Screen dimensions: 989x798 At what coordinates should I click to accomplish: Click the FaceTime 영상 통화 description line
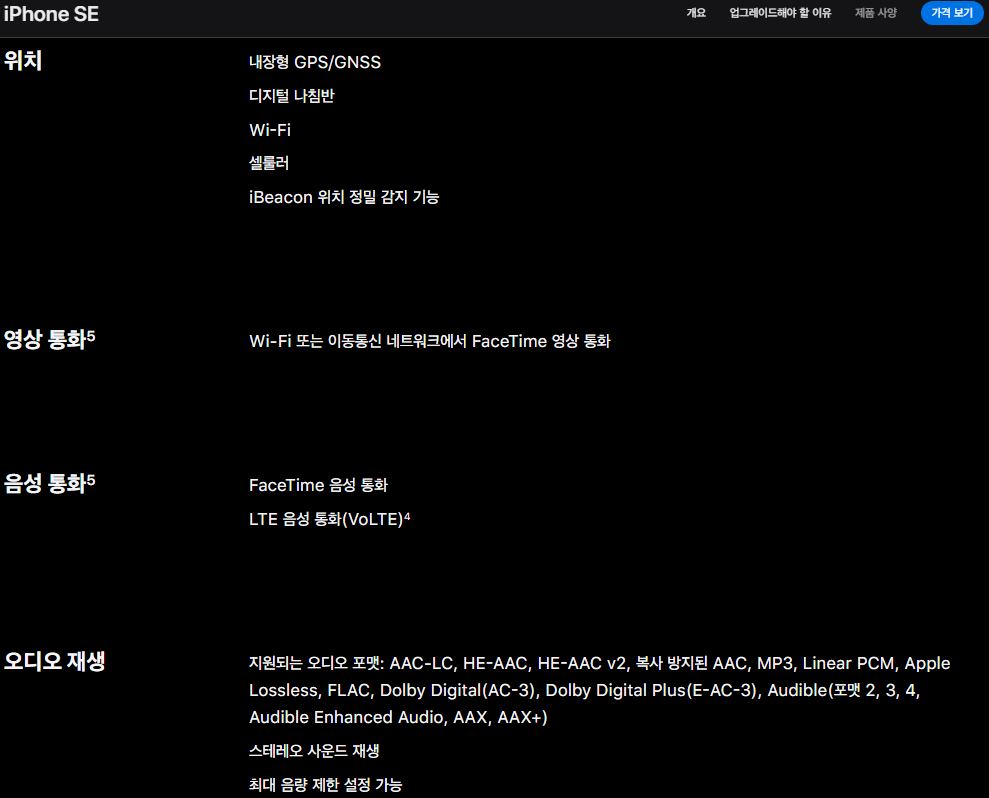[430, 341]
